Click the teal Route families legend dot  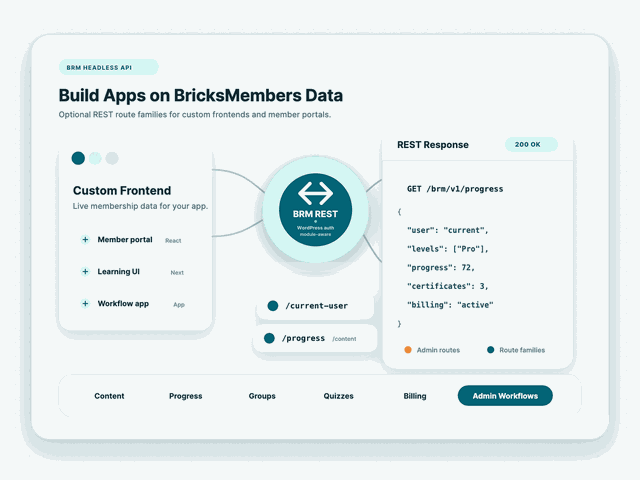(x=491, y=350)
